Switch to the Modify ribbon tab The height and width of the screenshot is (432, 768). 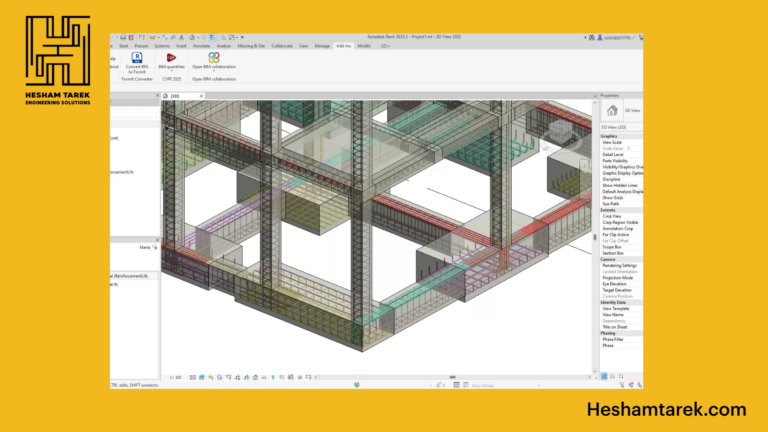click(364, 46)
